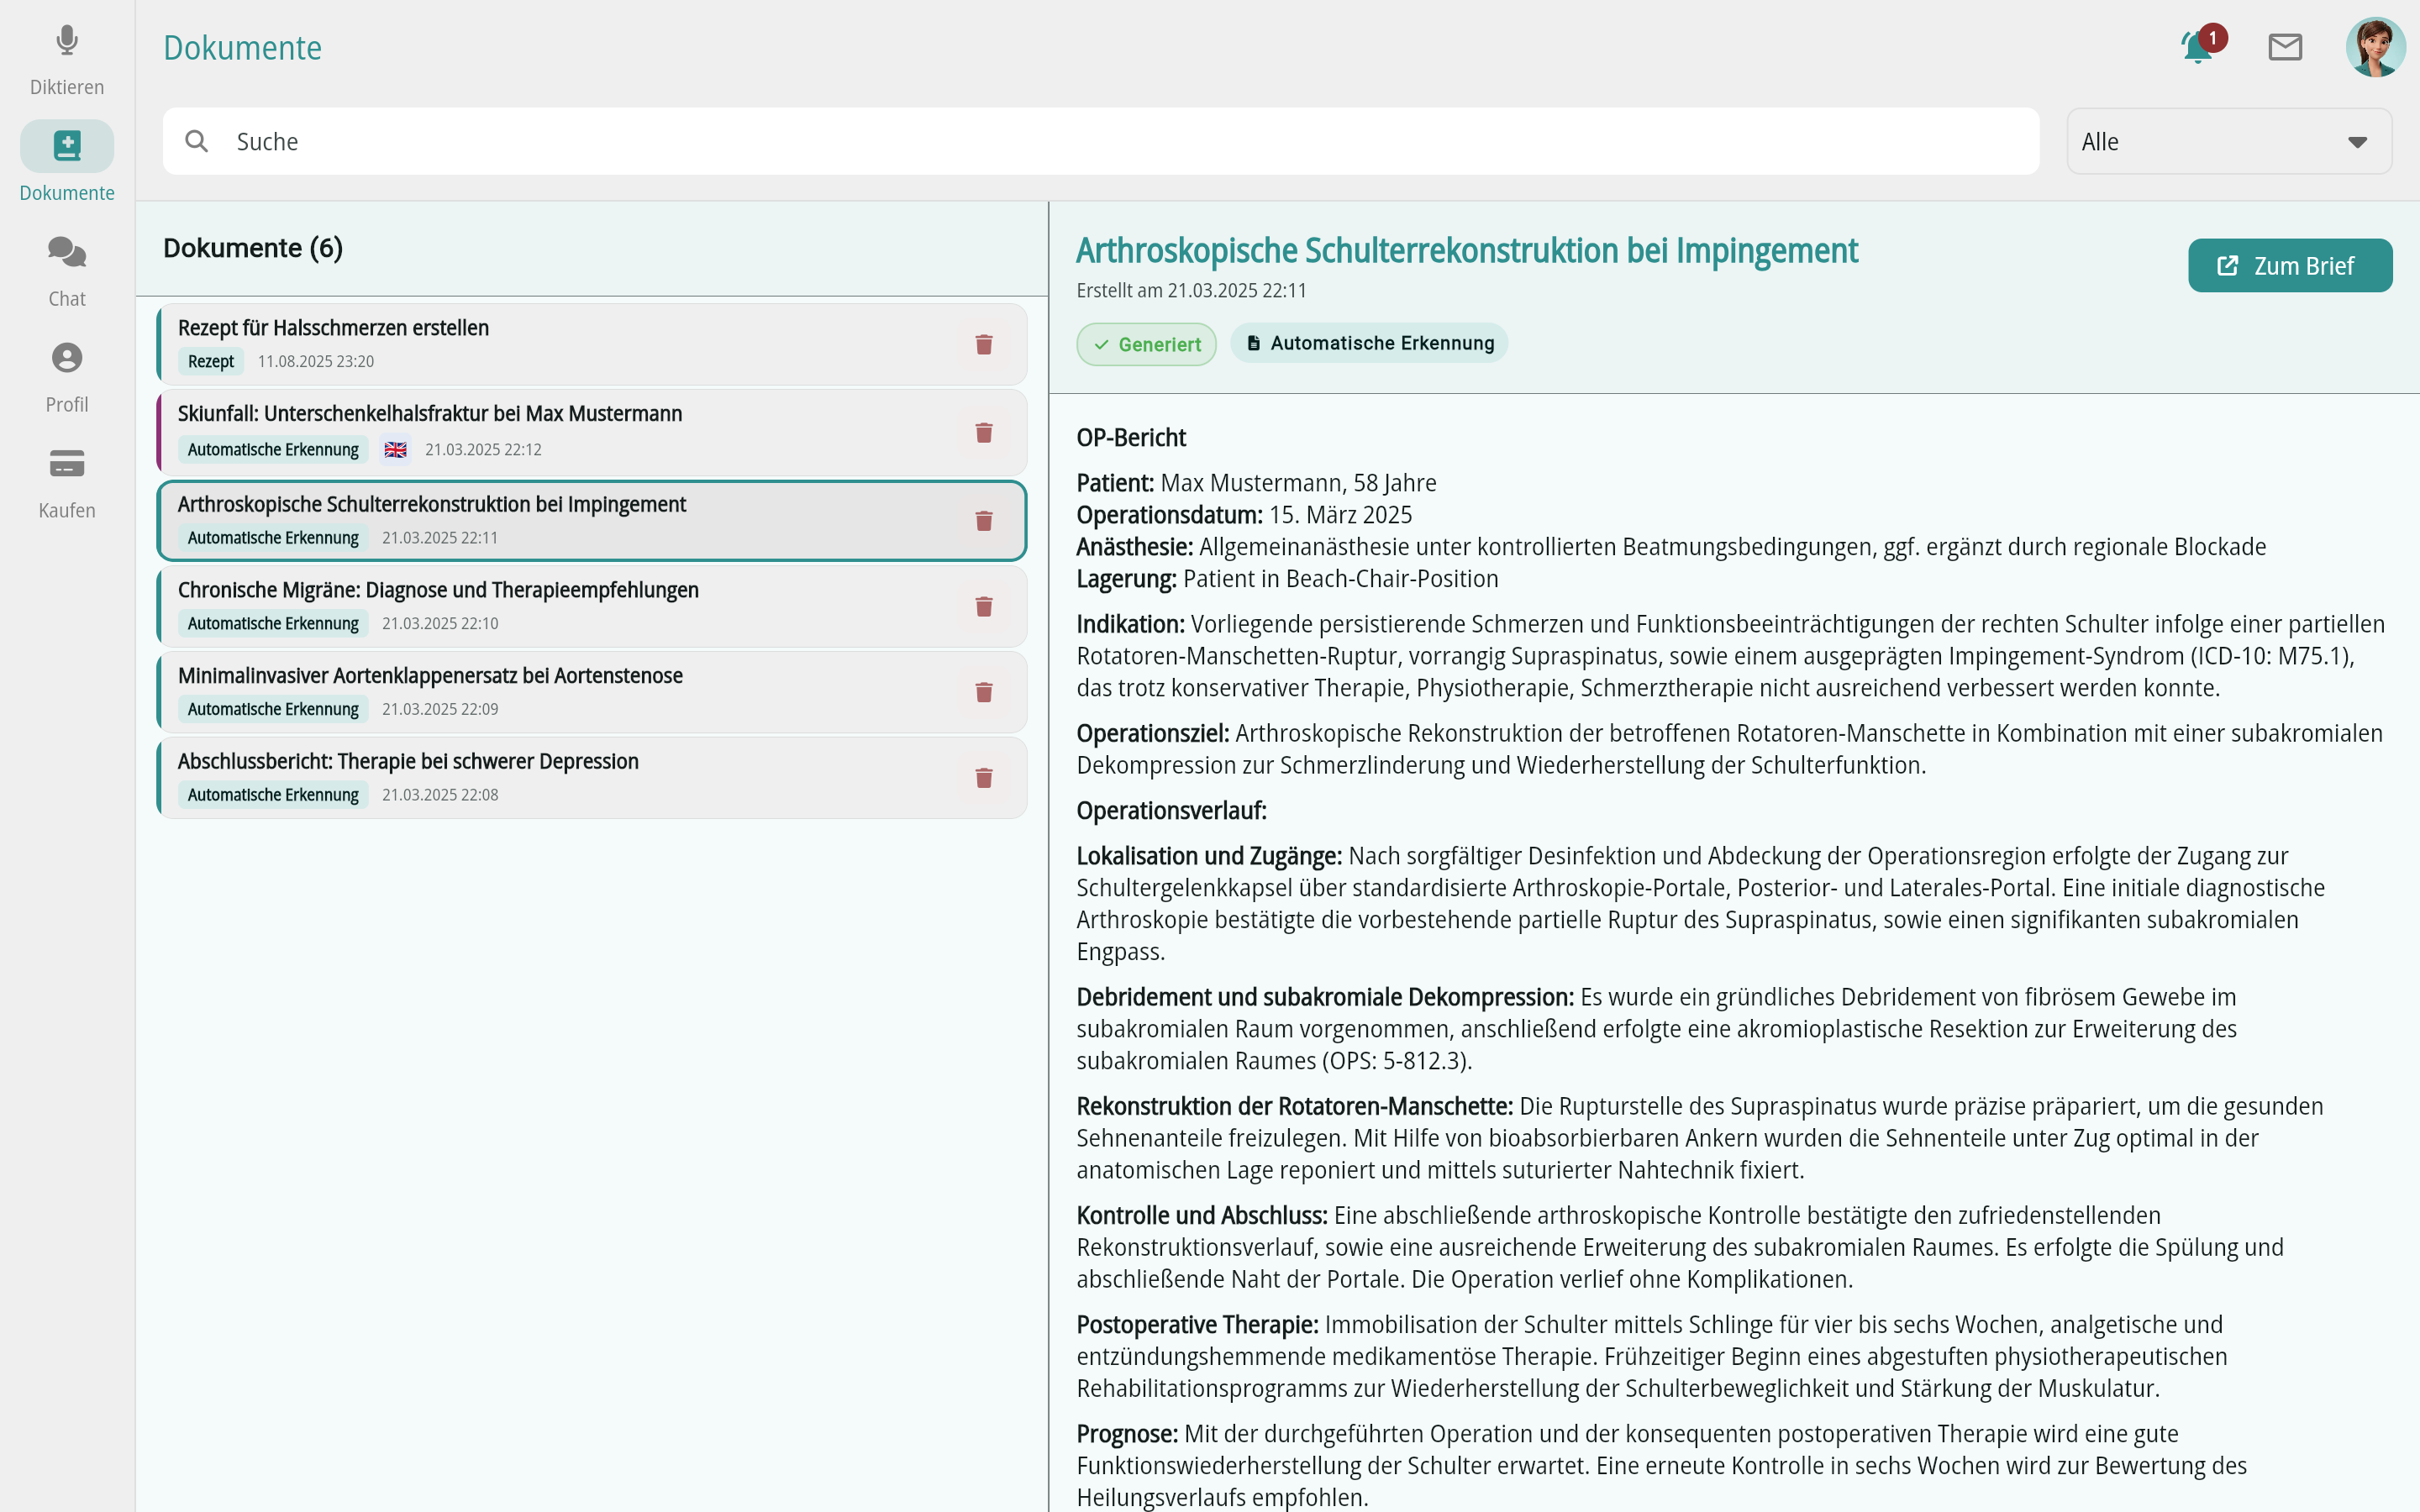The image size is (2420, 1512).
Task: Delete the Minimalinvasiver Aortenklappenersatz document
Action: pos(984,692)
